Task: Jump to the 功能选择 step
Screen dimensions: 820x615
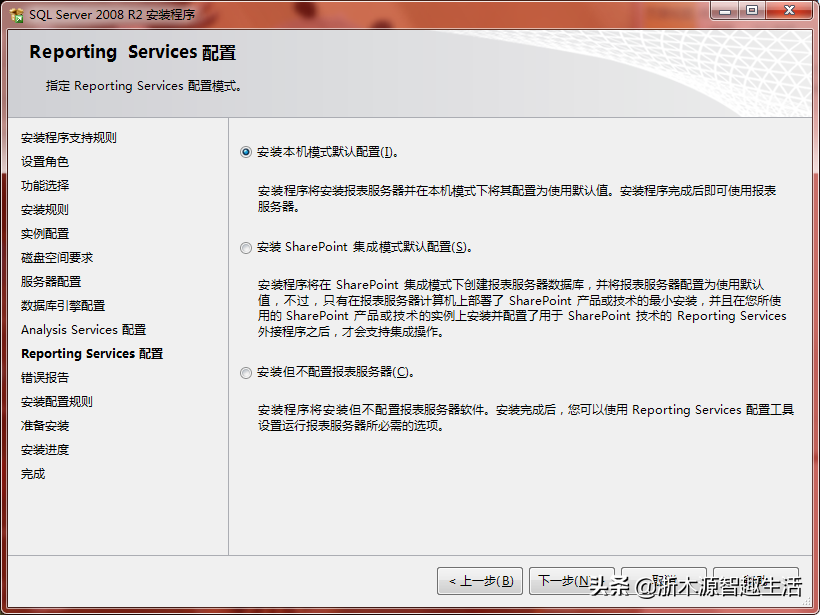Action: click(x=45, y=186)
